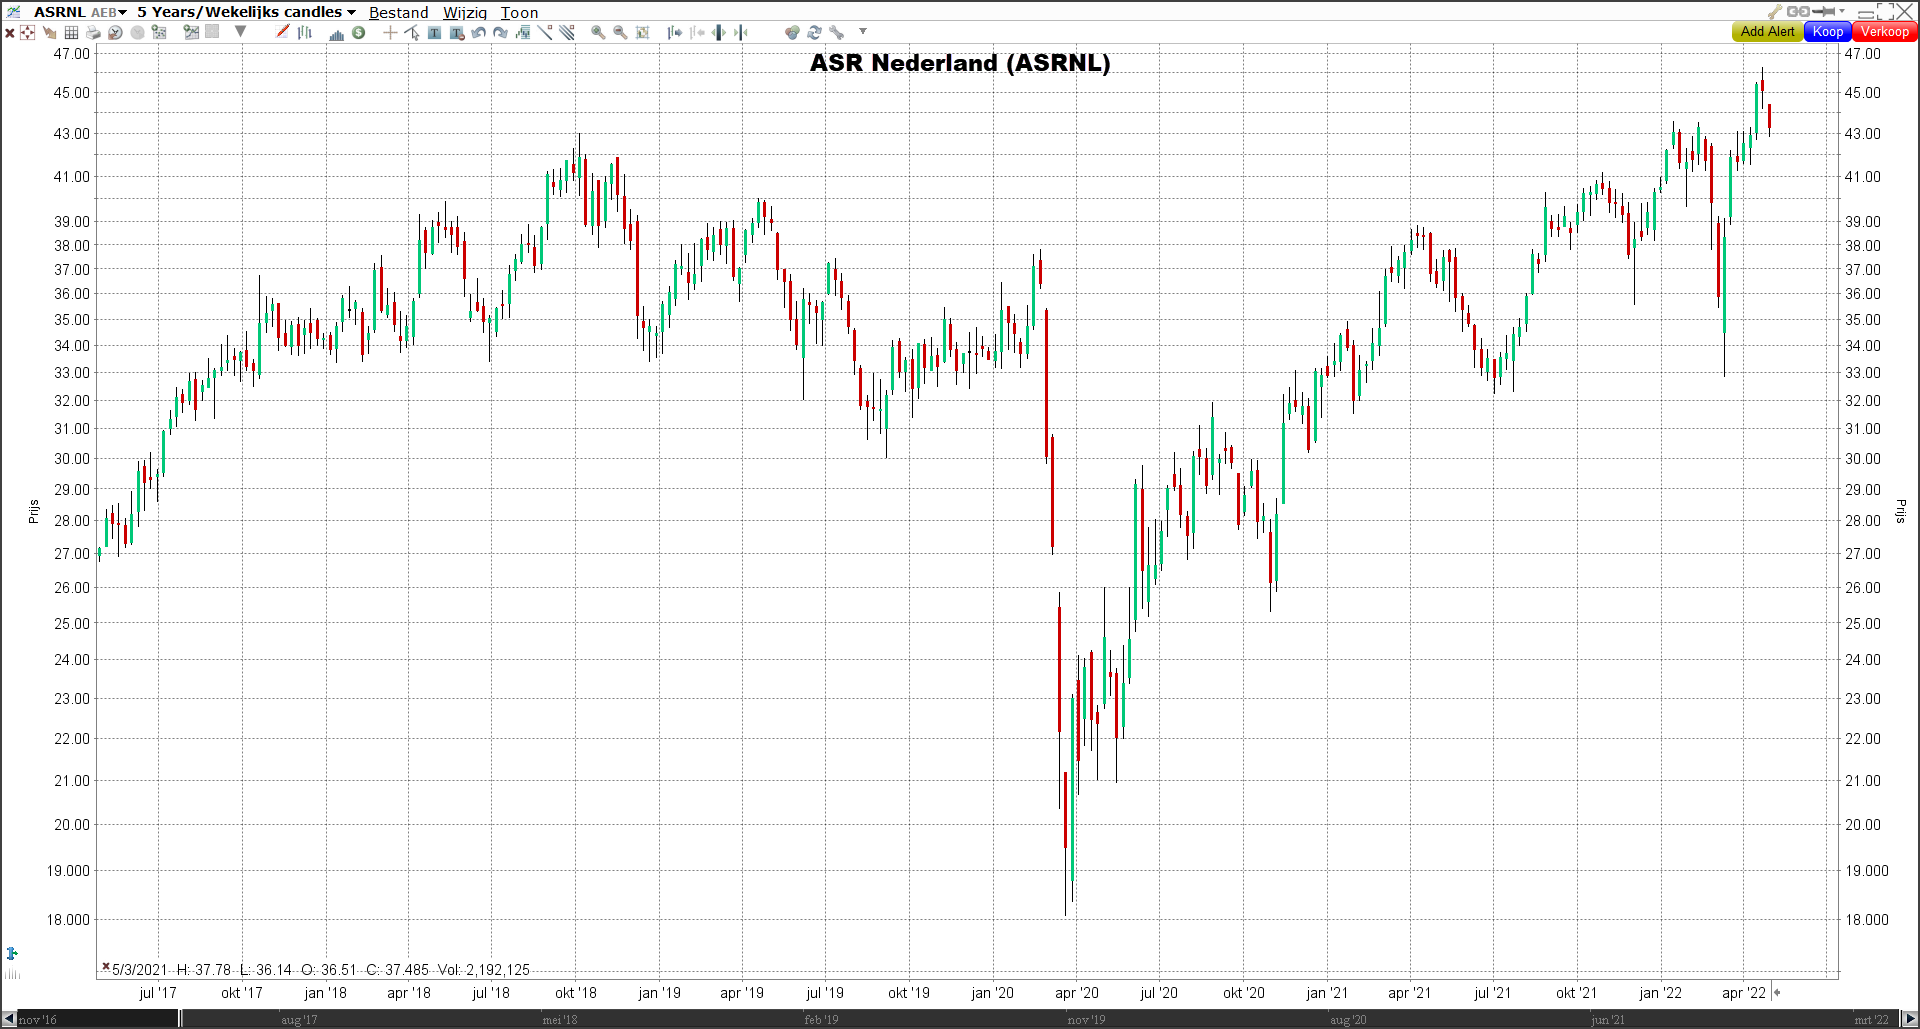Expand the toolbar overflow arrow
1920x1029 pixels.
click(863, 31)
